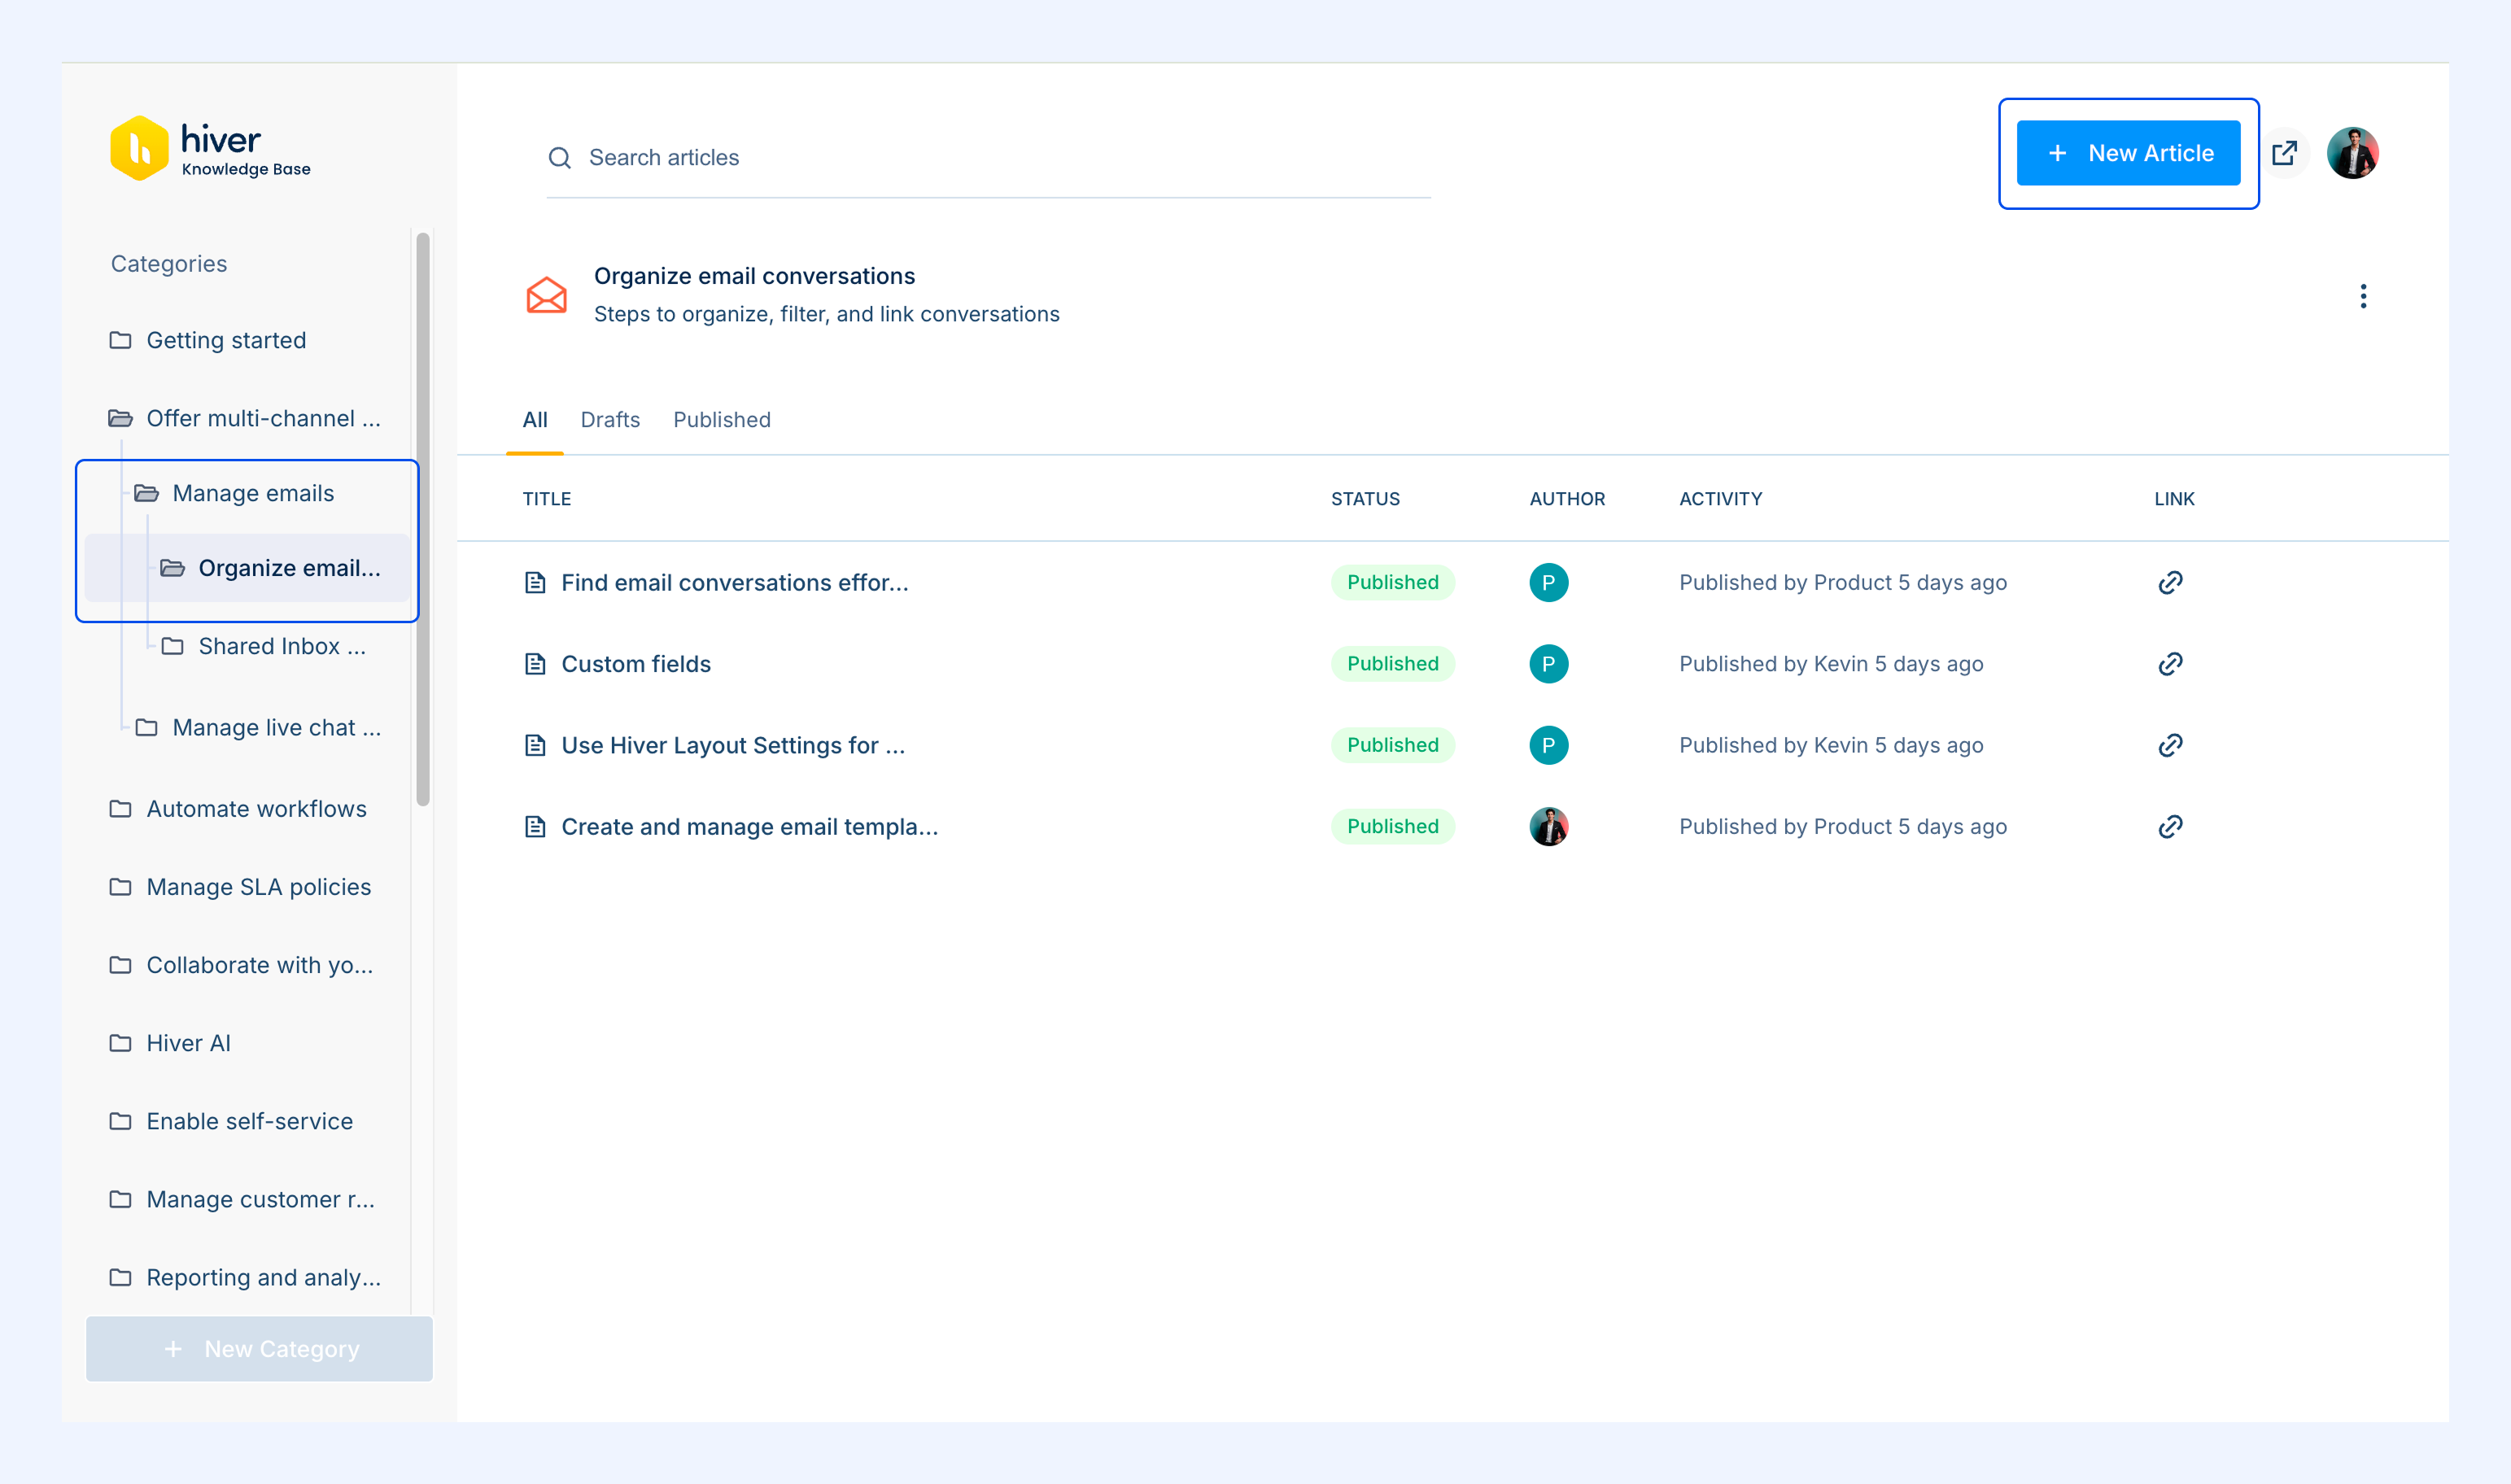Click the Reporting and analy... folder icon
Image resolution: width=2511 pixels, height=1484 pixels.
(x=120, y=1277)
